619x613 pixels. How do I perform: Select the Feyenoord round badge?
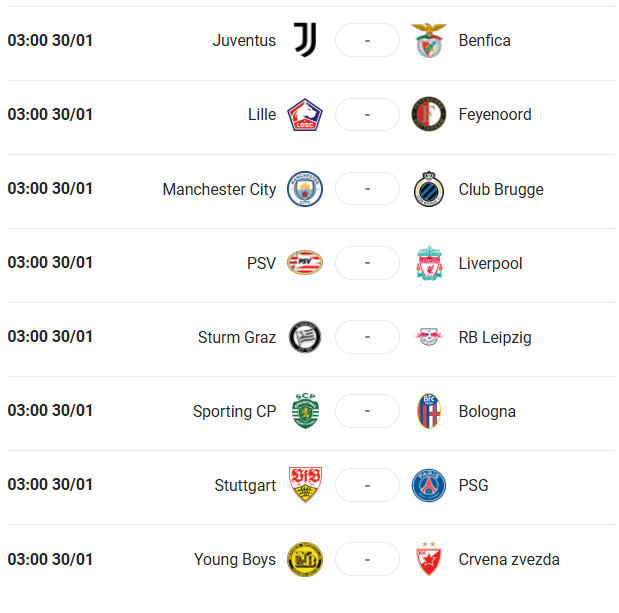pos(429,114)
